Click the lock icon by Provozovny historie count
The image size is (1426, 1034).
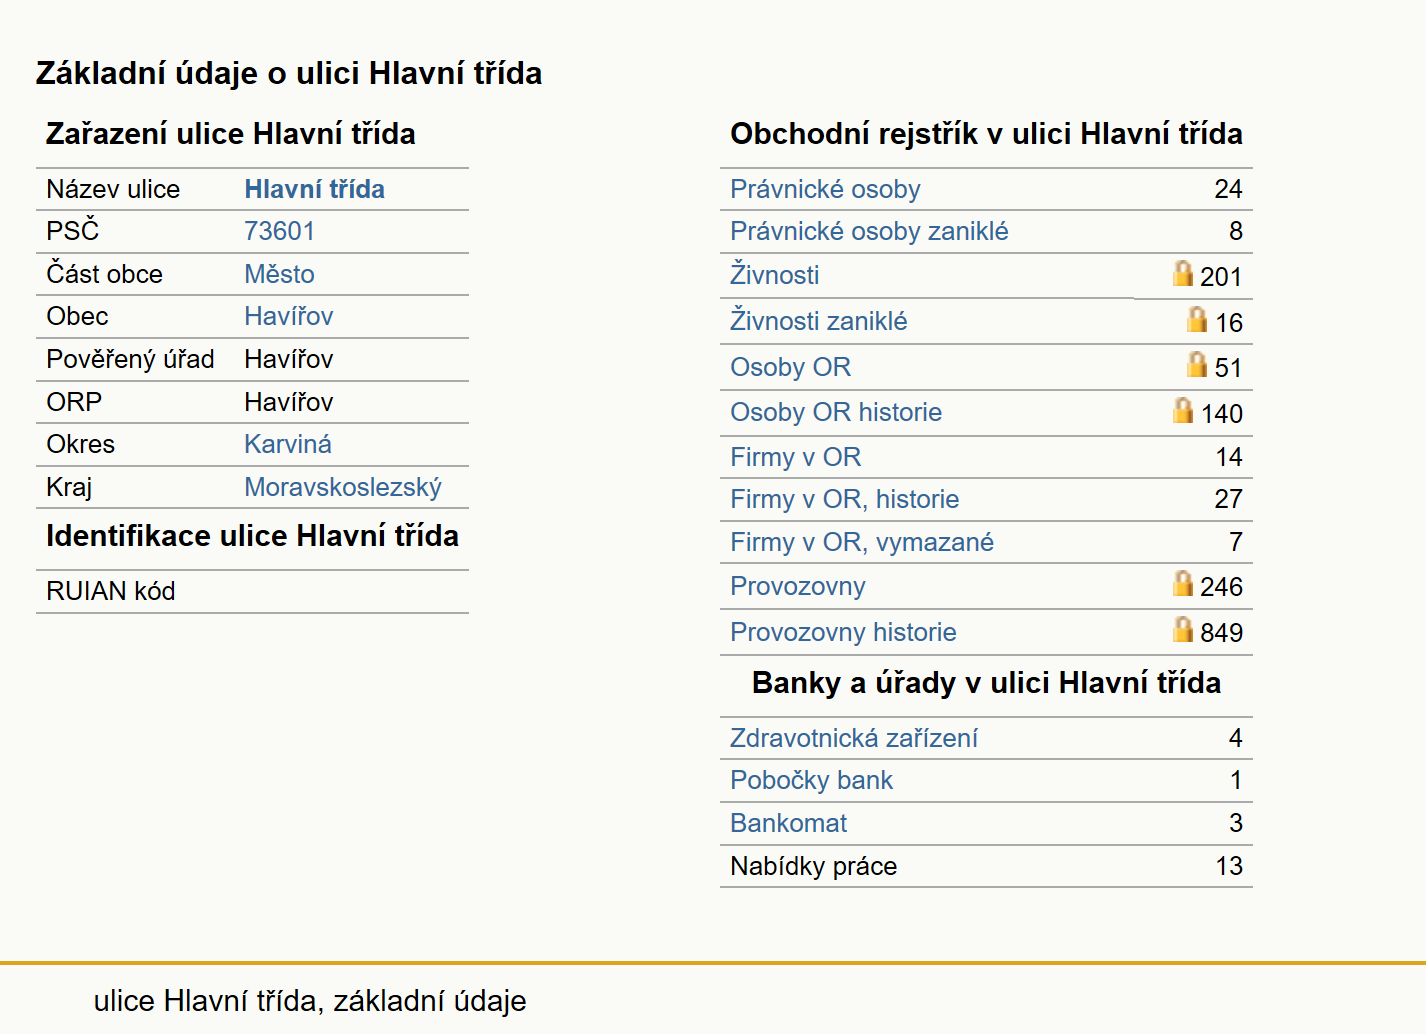(x=1183, y=629)
